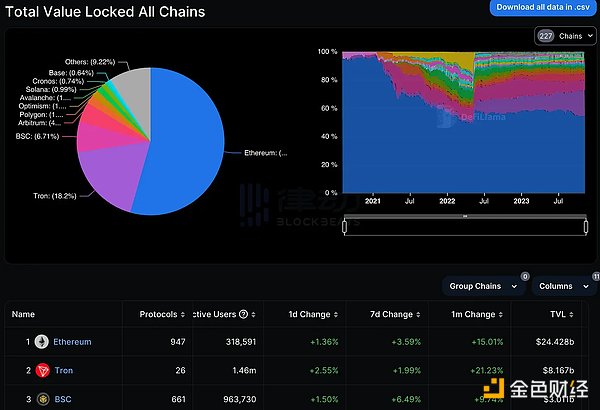
Task: Open the Tron chain link
Action: pos(64,370)
